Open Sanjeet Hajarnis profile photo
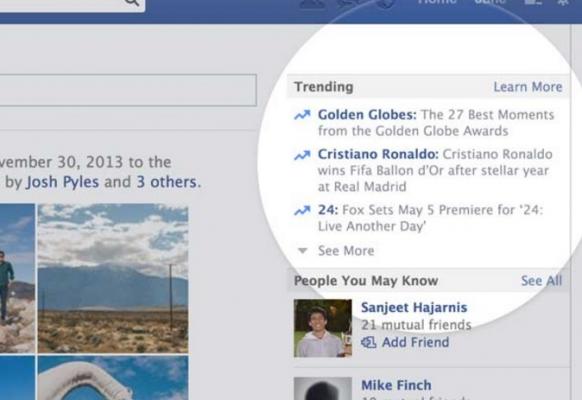The height and width of the screenshot is (400, 582). pos(323,328)
